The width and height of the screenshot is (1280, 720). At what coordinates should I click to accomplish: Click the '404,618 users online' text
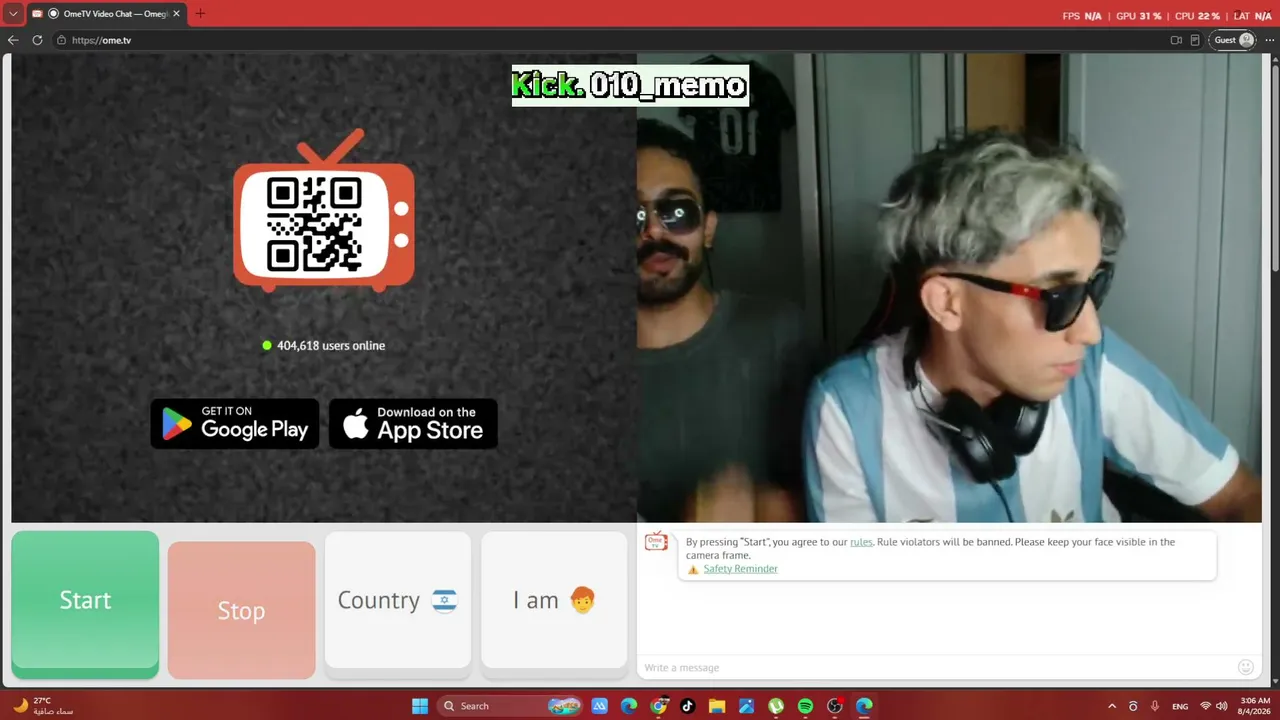point(331,346)
